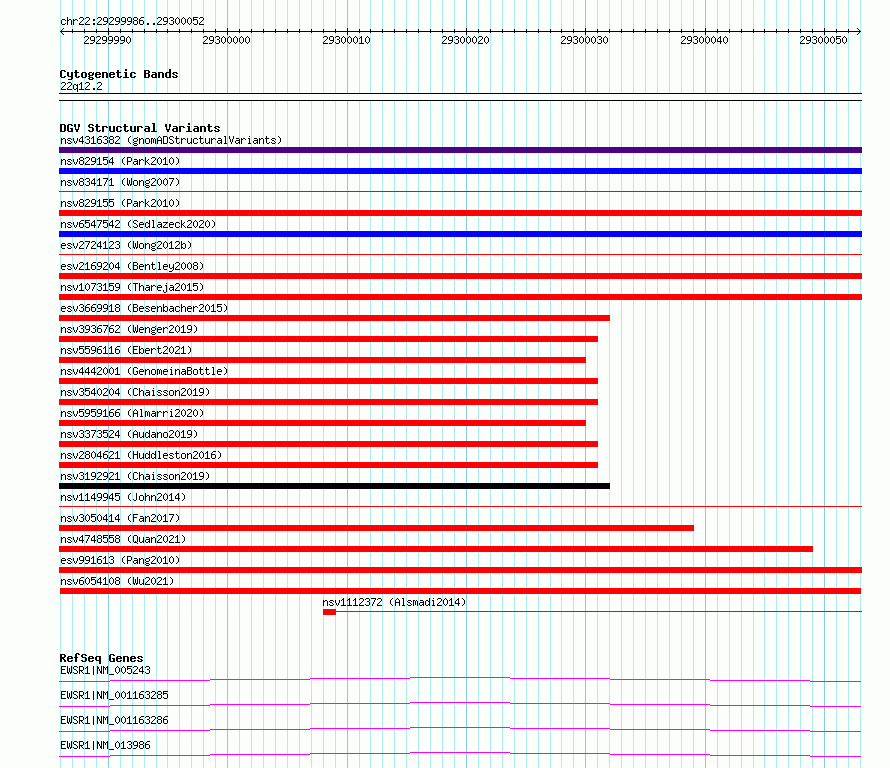The image size is (890, 768).
Task: Click the nsv4316382 (gnomADStructuralVariants) label
Action: [x=171, y=140]
